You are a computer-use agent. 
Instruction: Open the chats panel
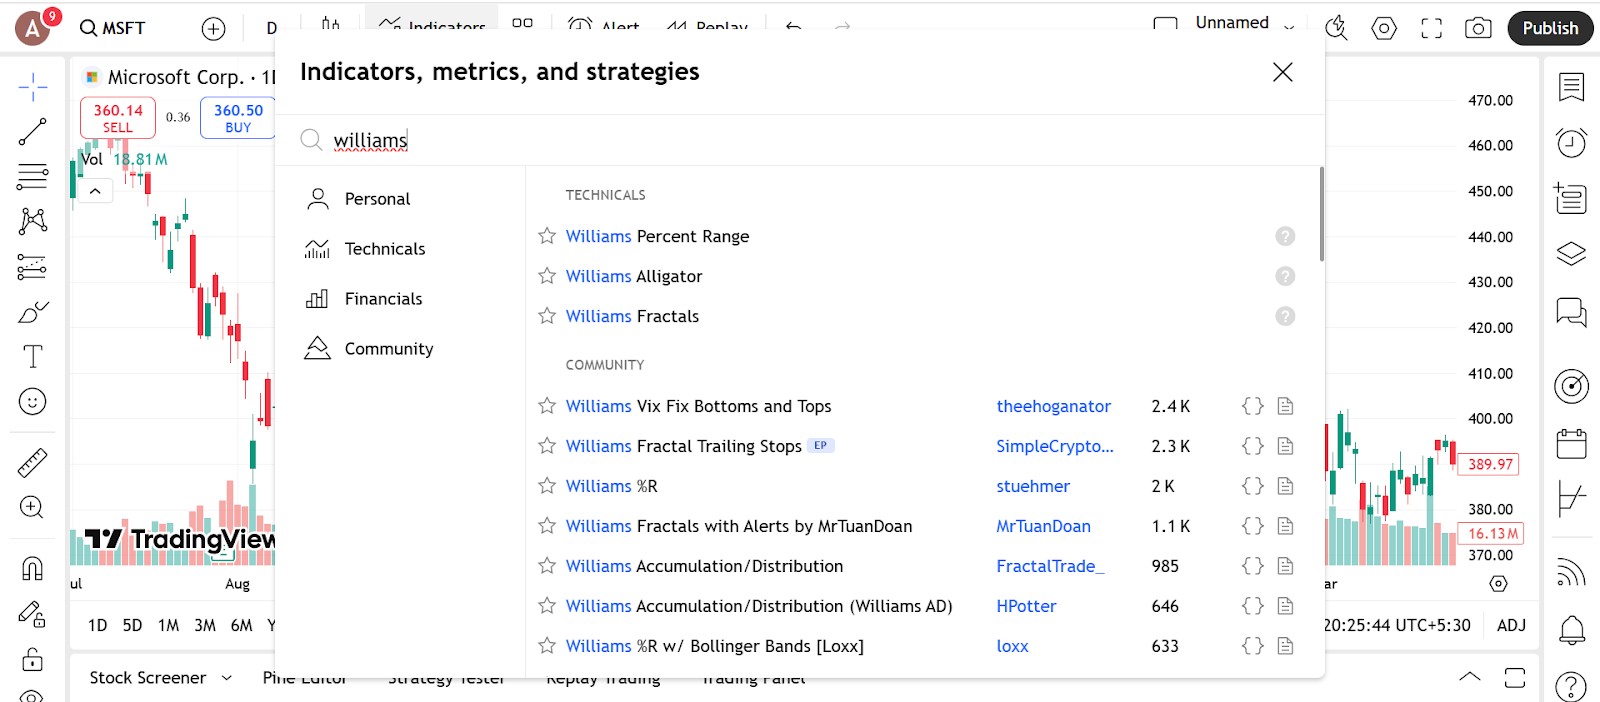(1571, 312)
